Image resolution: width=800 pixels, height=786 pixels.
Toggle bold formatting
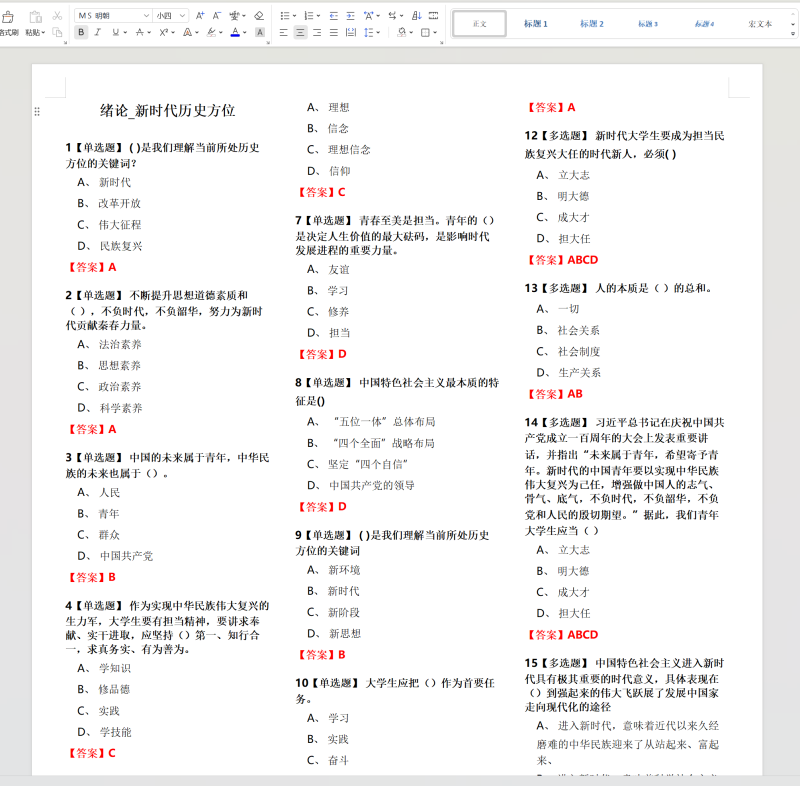click(x=81, y=33)
